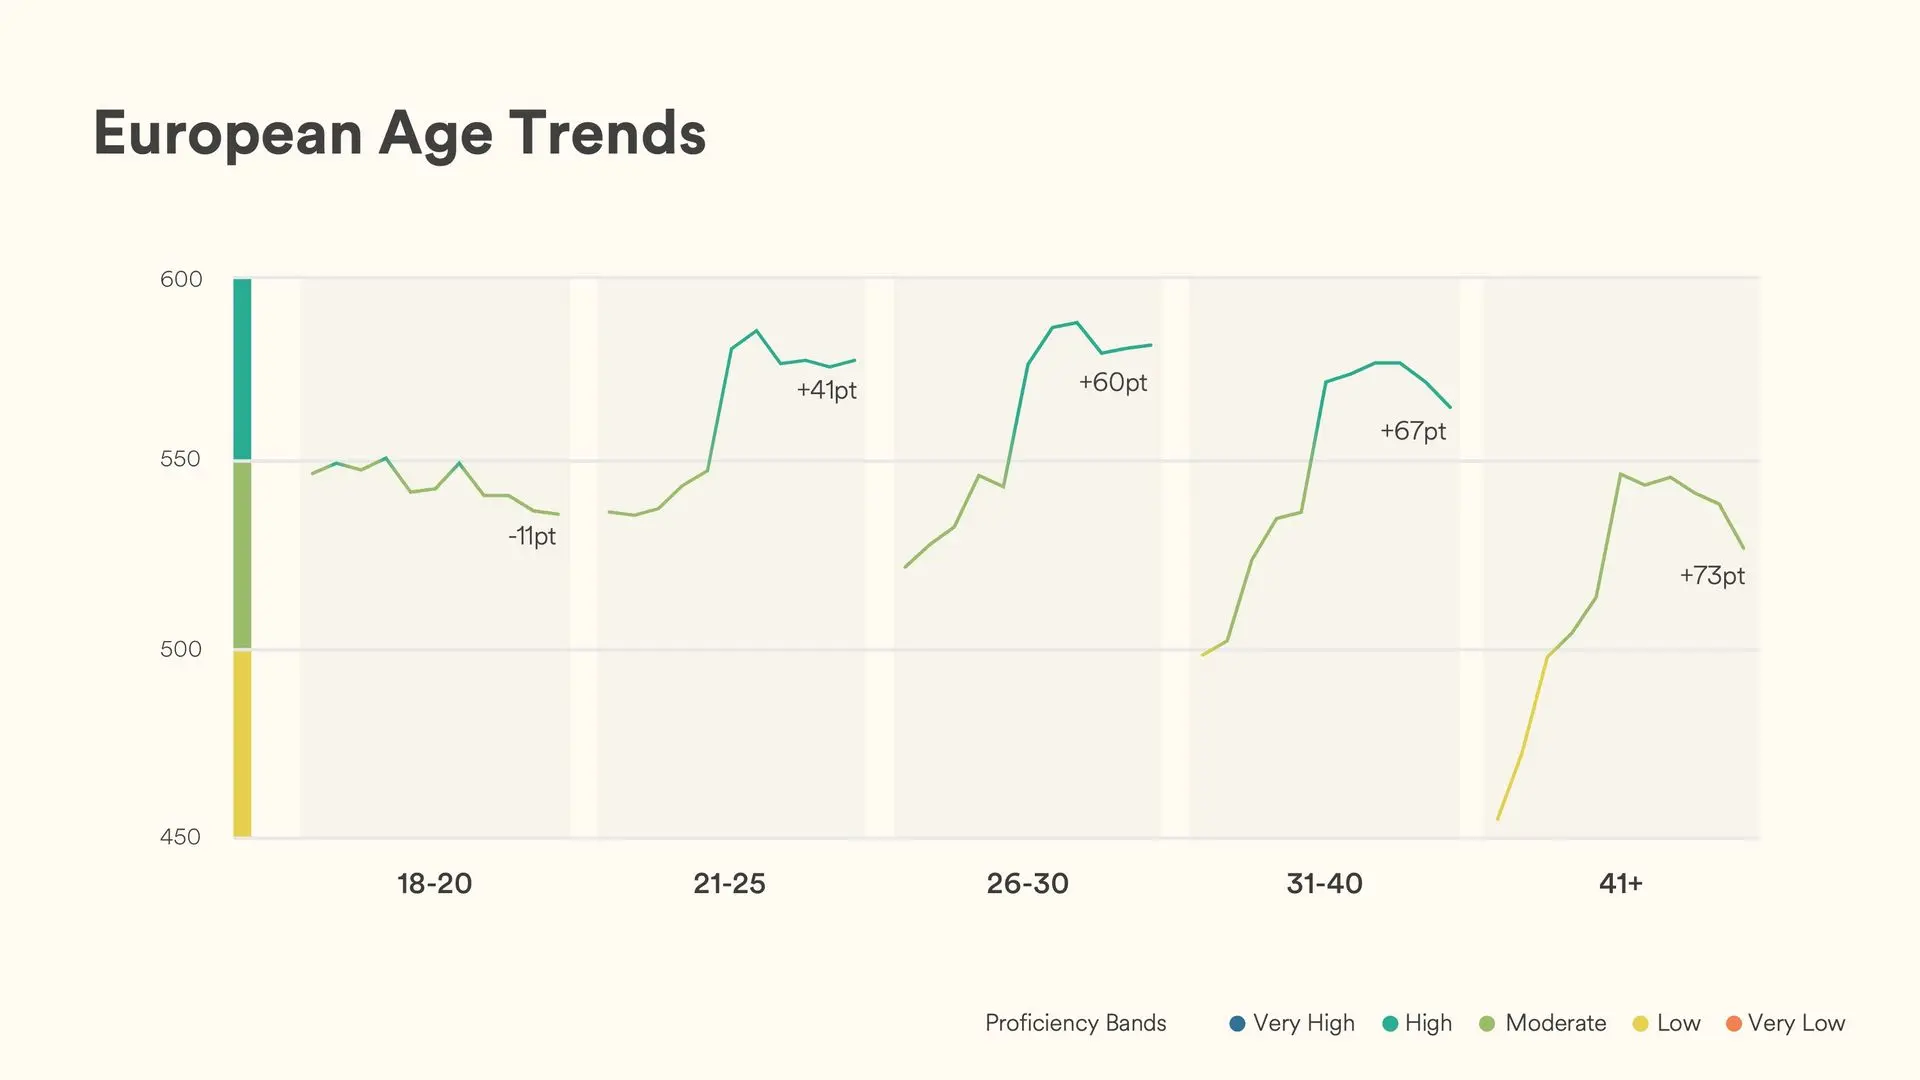Click the blue Very High legend dot
The height and width of the screenshot is (1080, 1920).
point(1237,1023)
